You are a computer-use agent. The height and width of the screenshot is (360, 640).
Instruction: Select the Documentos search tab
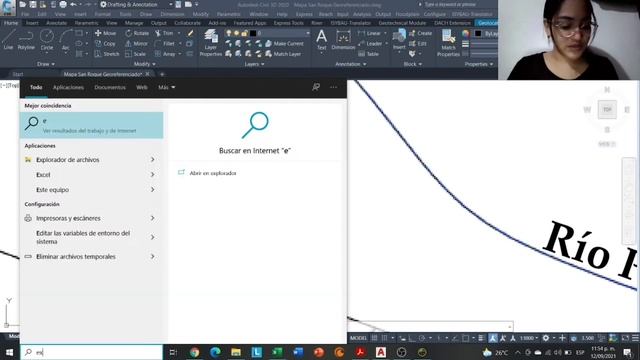tap(110, 87)
